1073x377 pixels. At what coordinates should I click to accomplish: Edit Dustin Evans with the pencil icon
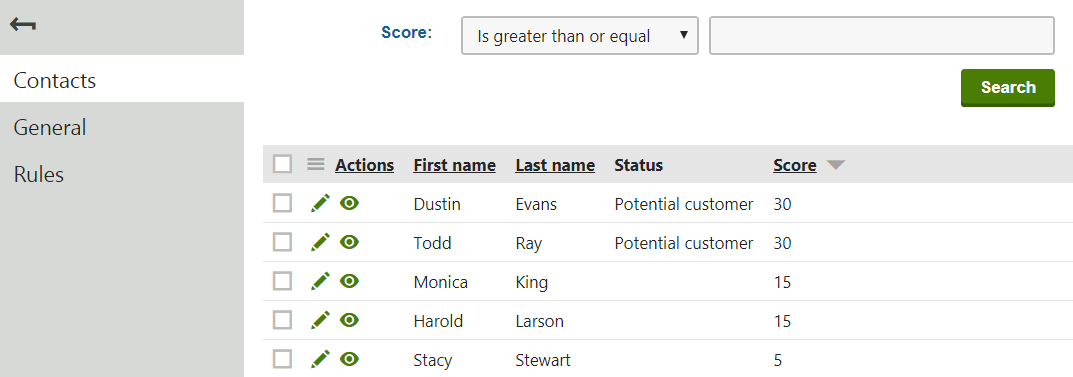coord(320,203)
